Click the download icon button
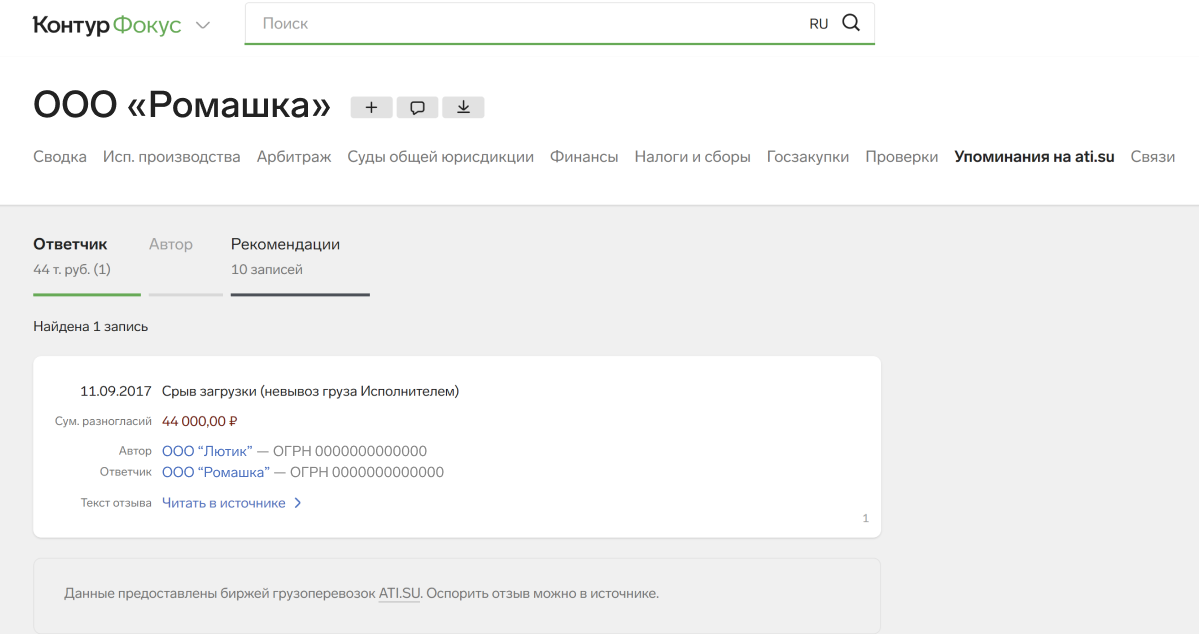 tap(463, 107)
